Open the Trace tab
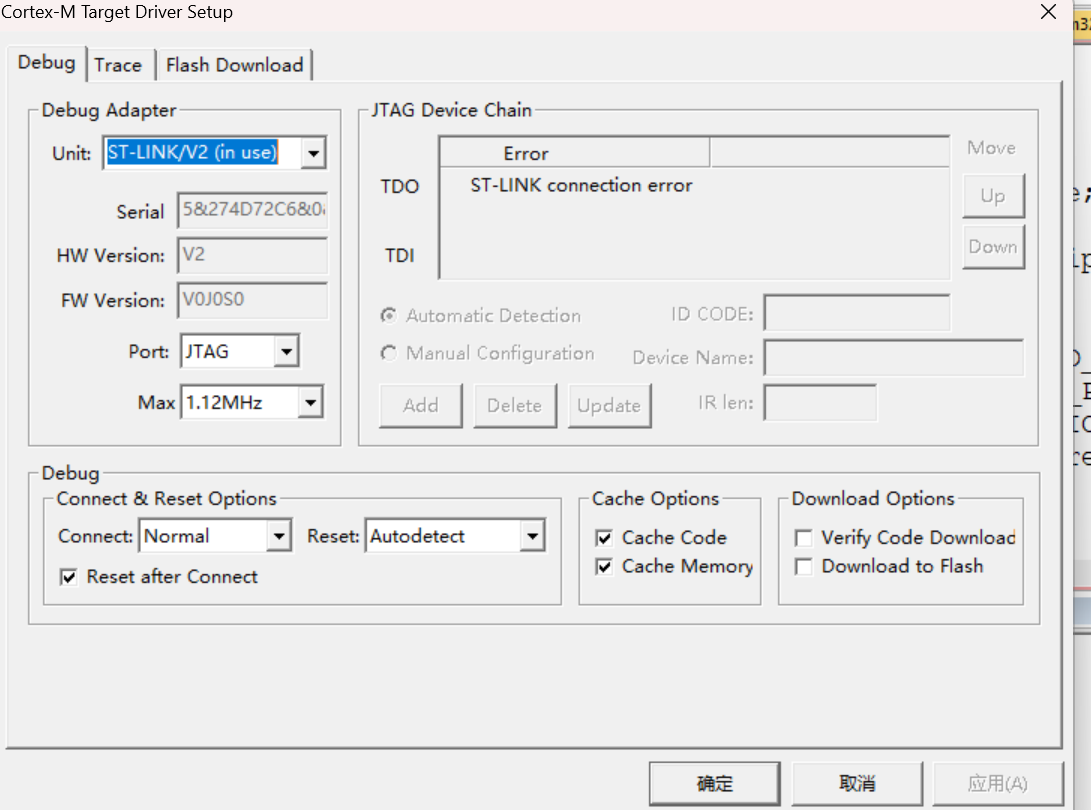 click(x=118, y=65)
